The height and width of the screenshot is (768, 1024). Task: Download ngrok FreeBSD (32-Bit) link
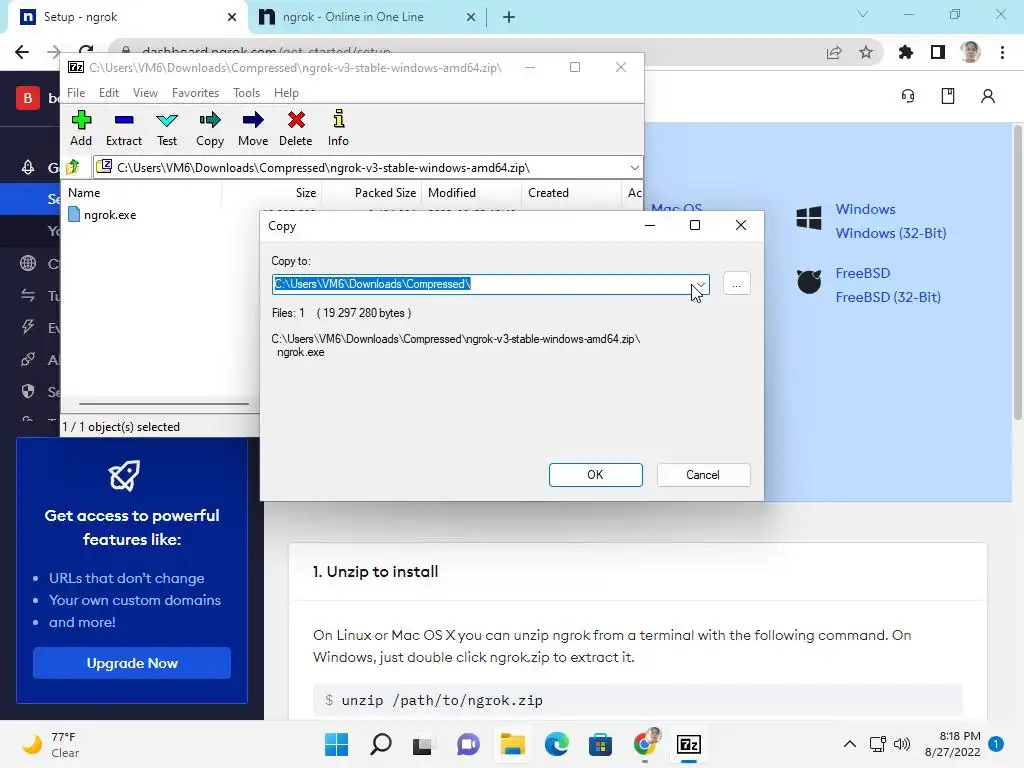[x=888, y=297]
